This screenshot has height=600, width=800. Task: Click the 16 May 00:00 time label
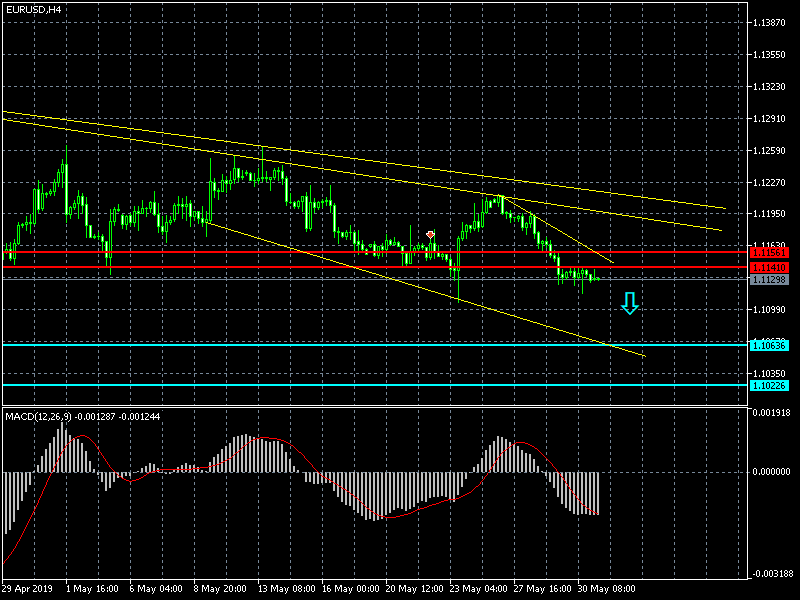click(351, 589)
